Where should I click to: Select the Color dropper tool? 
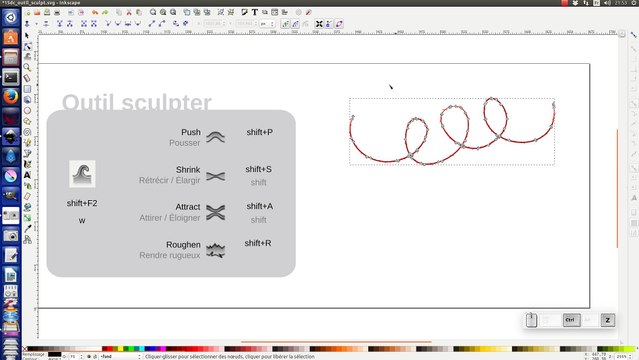(x=27, y=229)
